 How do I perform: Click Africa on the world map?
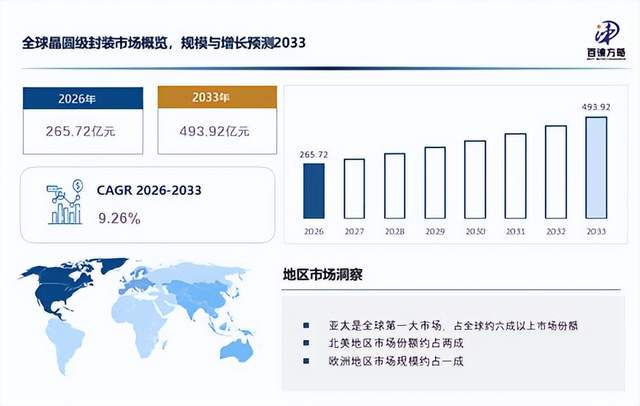[140, 325]
